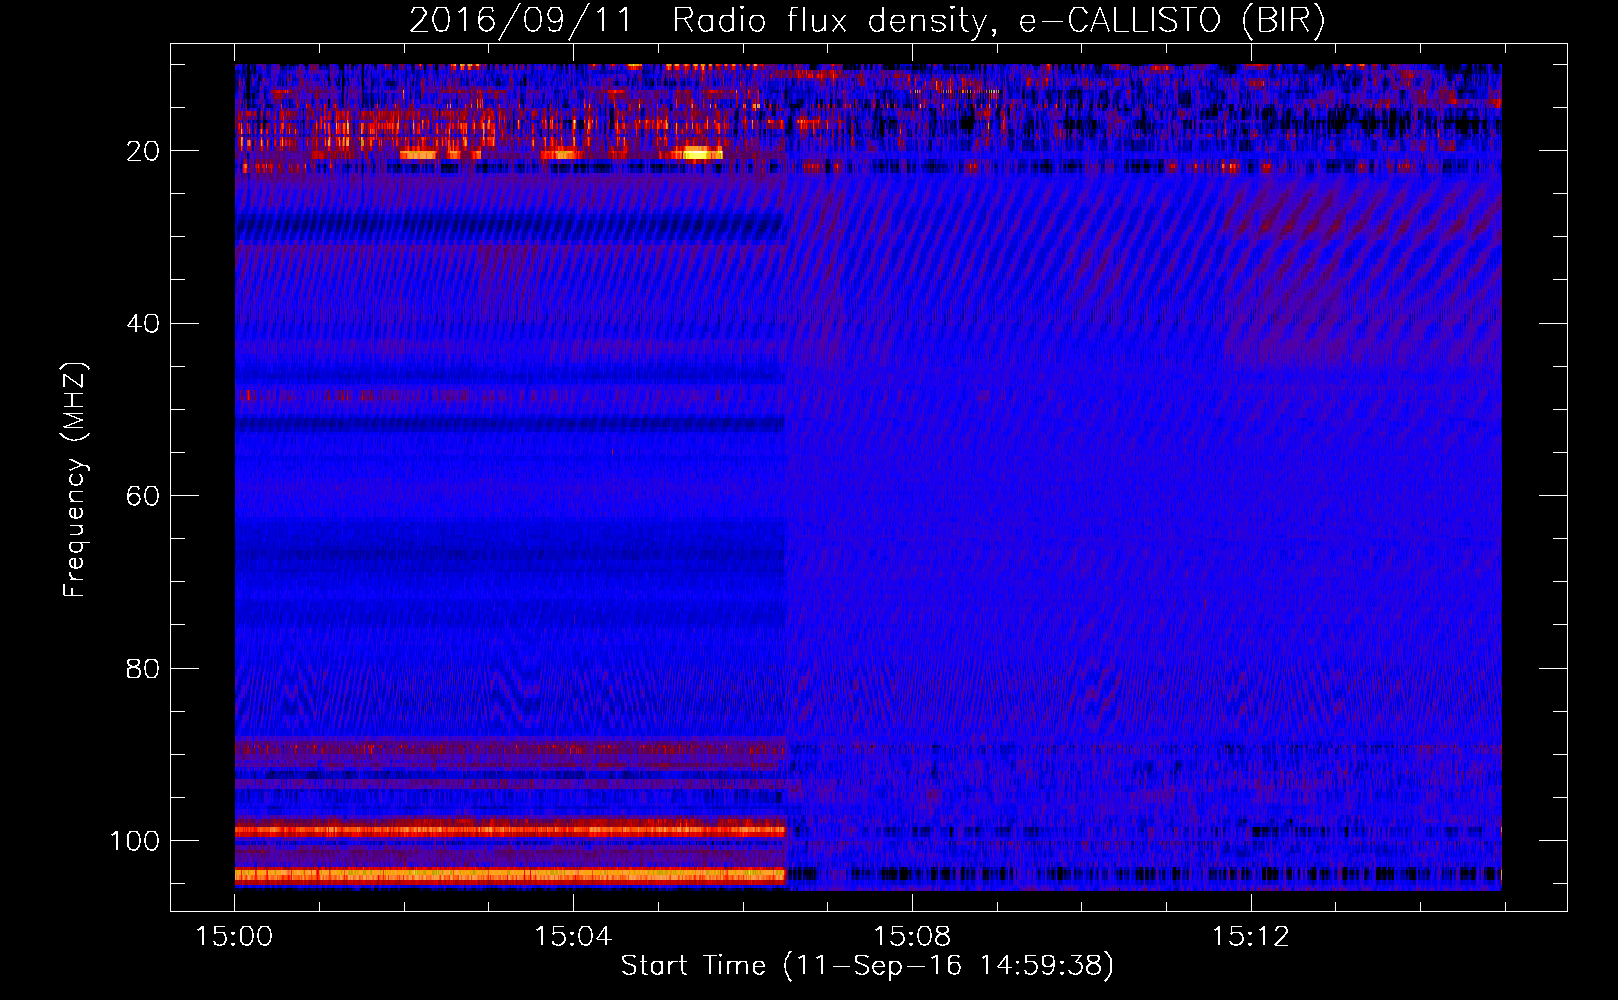
Task: Click the 80 MHz frequency tick label
Action: click(x=143, y=668)
